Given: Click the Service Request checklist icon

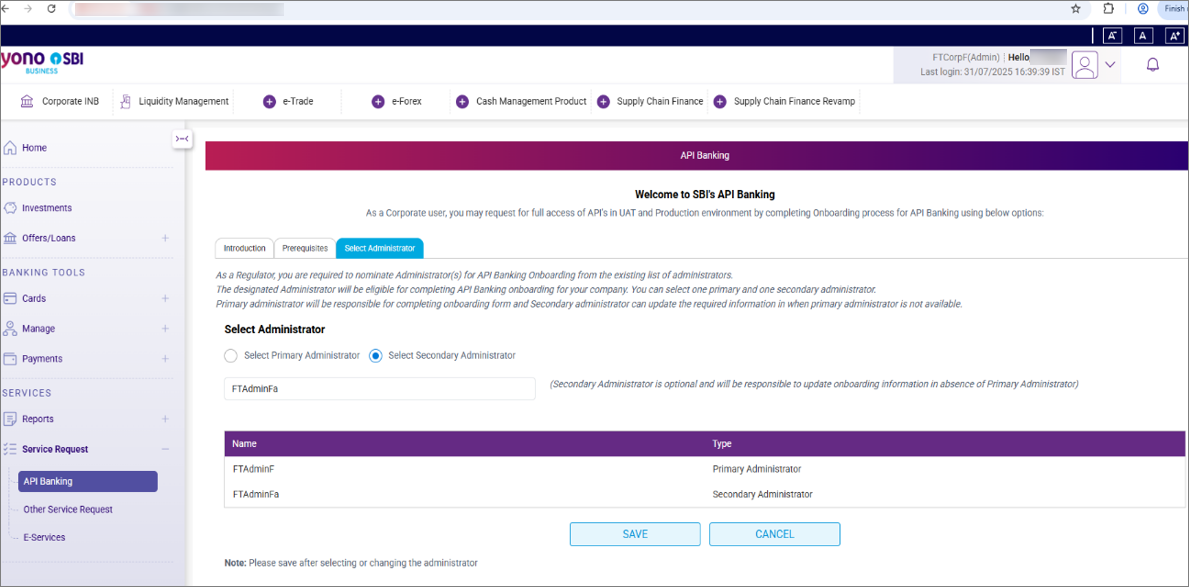Looking at the screenshot, I should tap(11, 449).
